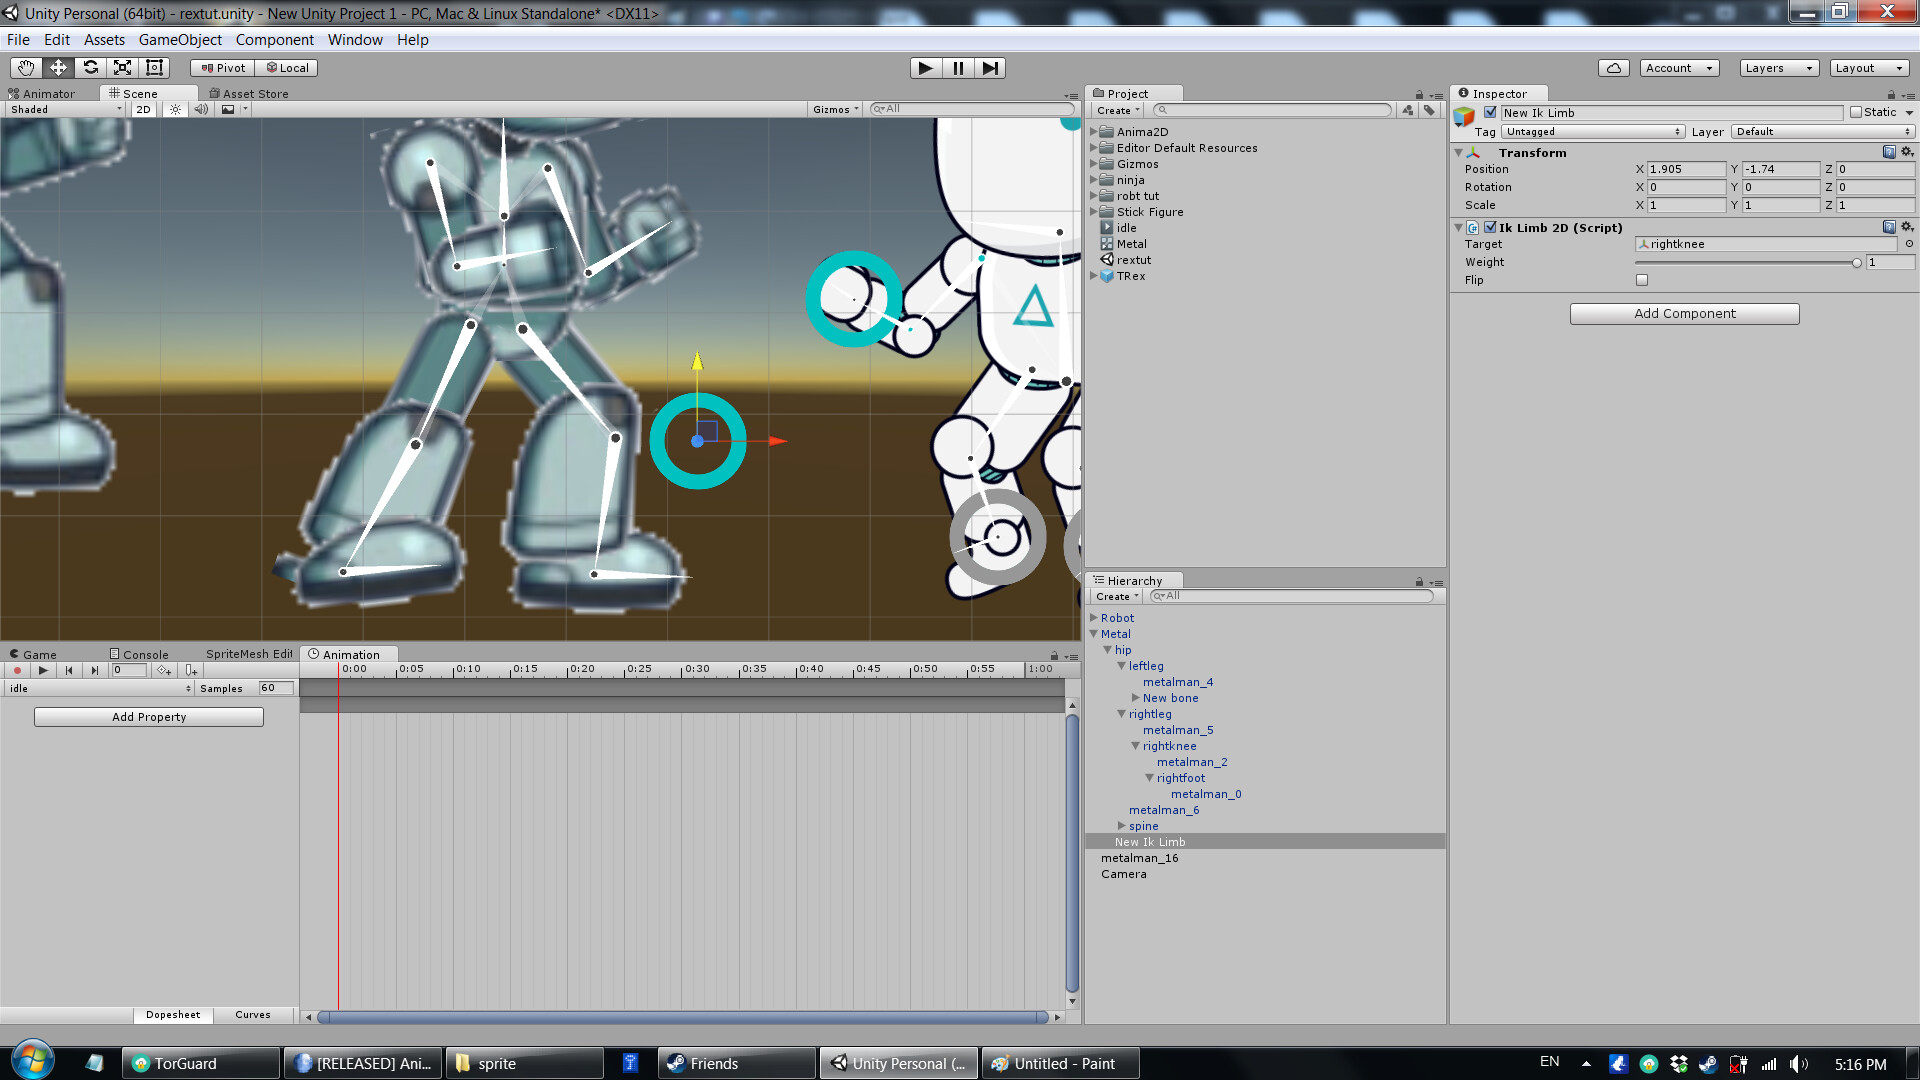
Task: Activate the Rotate tool
Action: click(90, 67)
